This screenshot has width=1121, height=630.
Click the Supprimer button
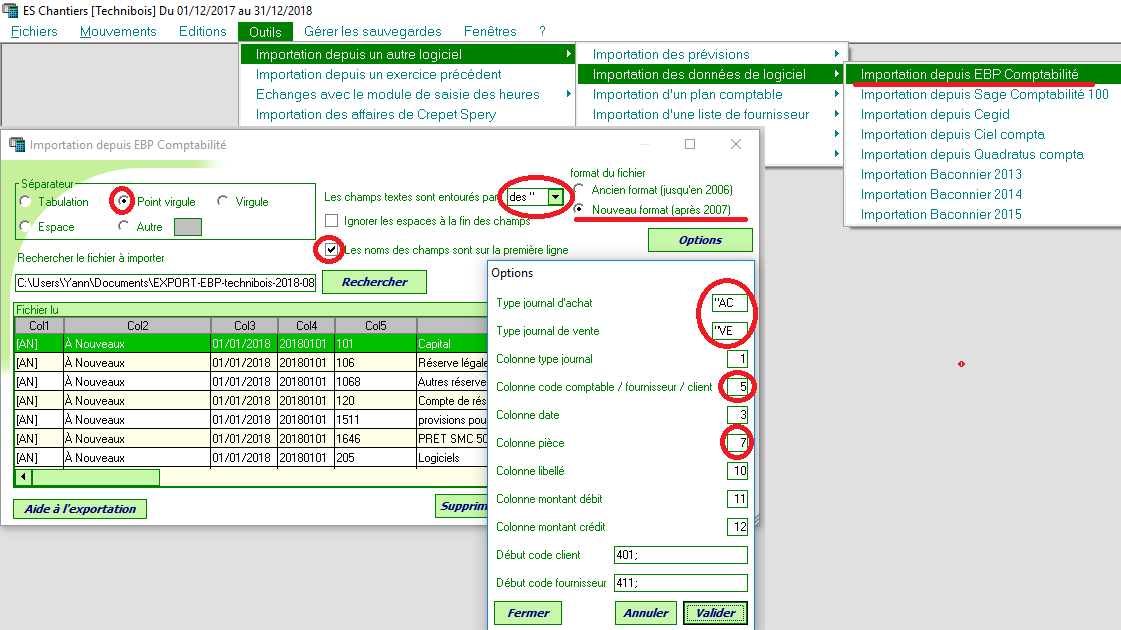point(461,506)
